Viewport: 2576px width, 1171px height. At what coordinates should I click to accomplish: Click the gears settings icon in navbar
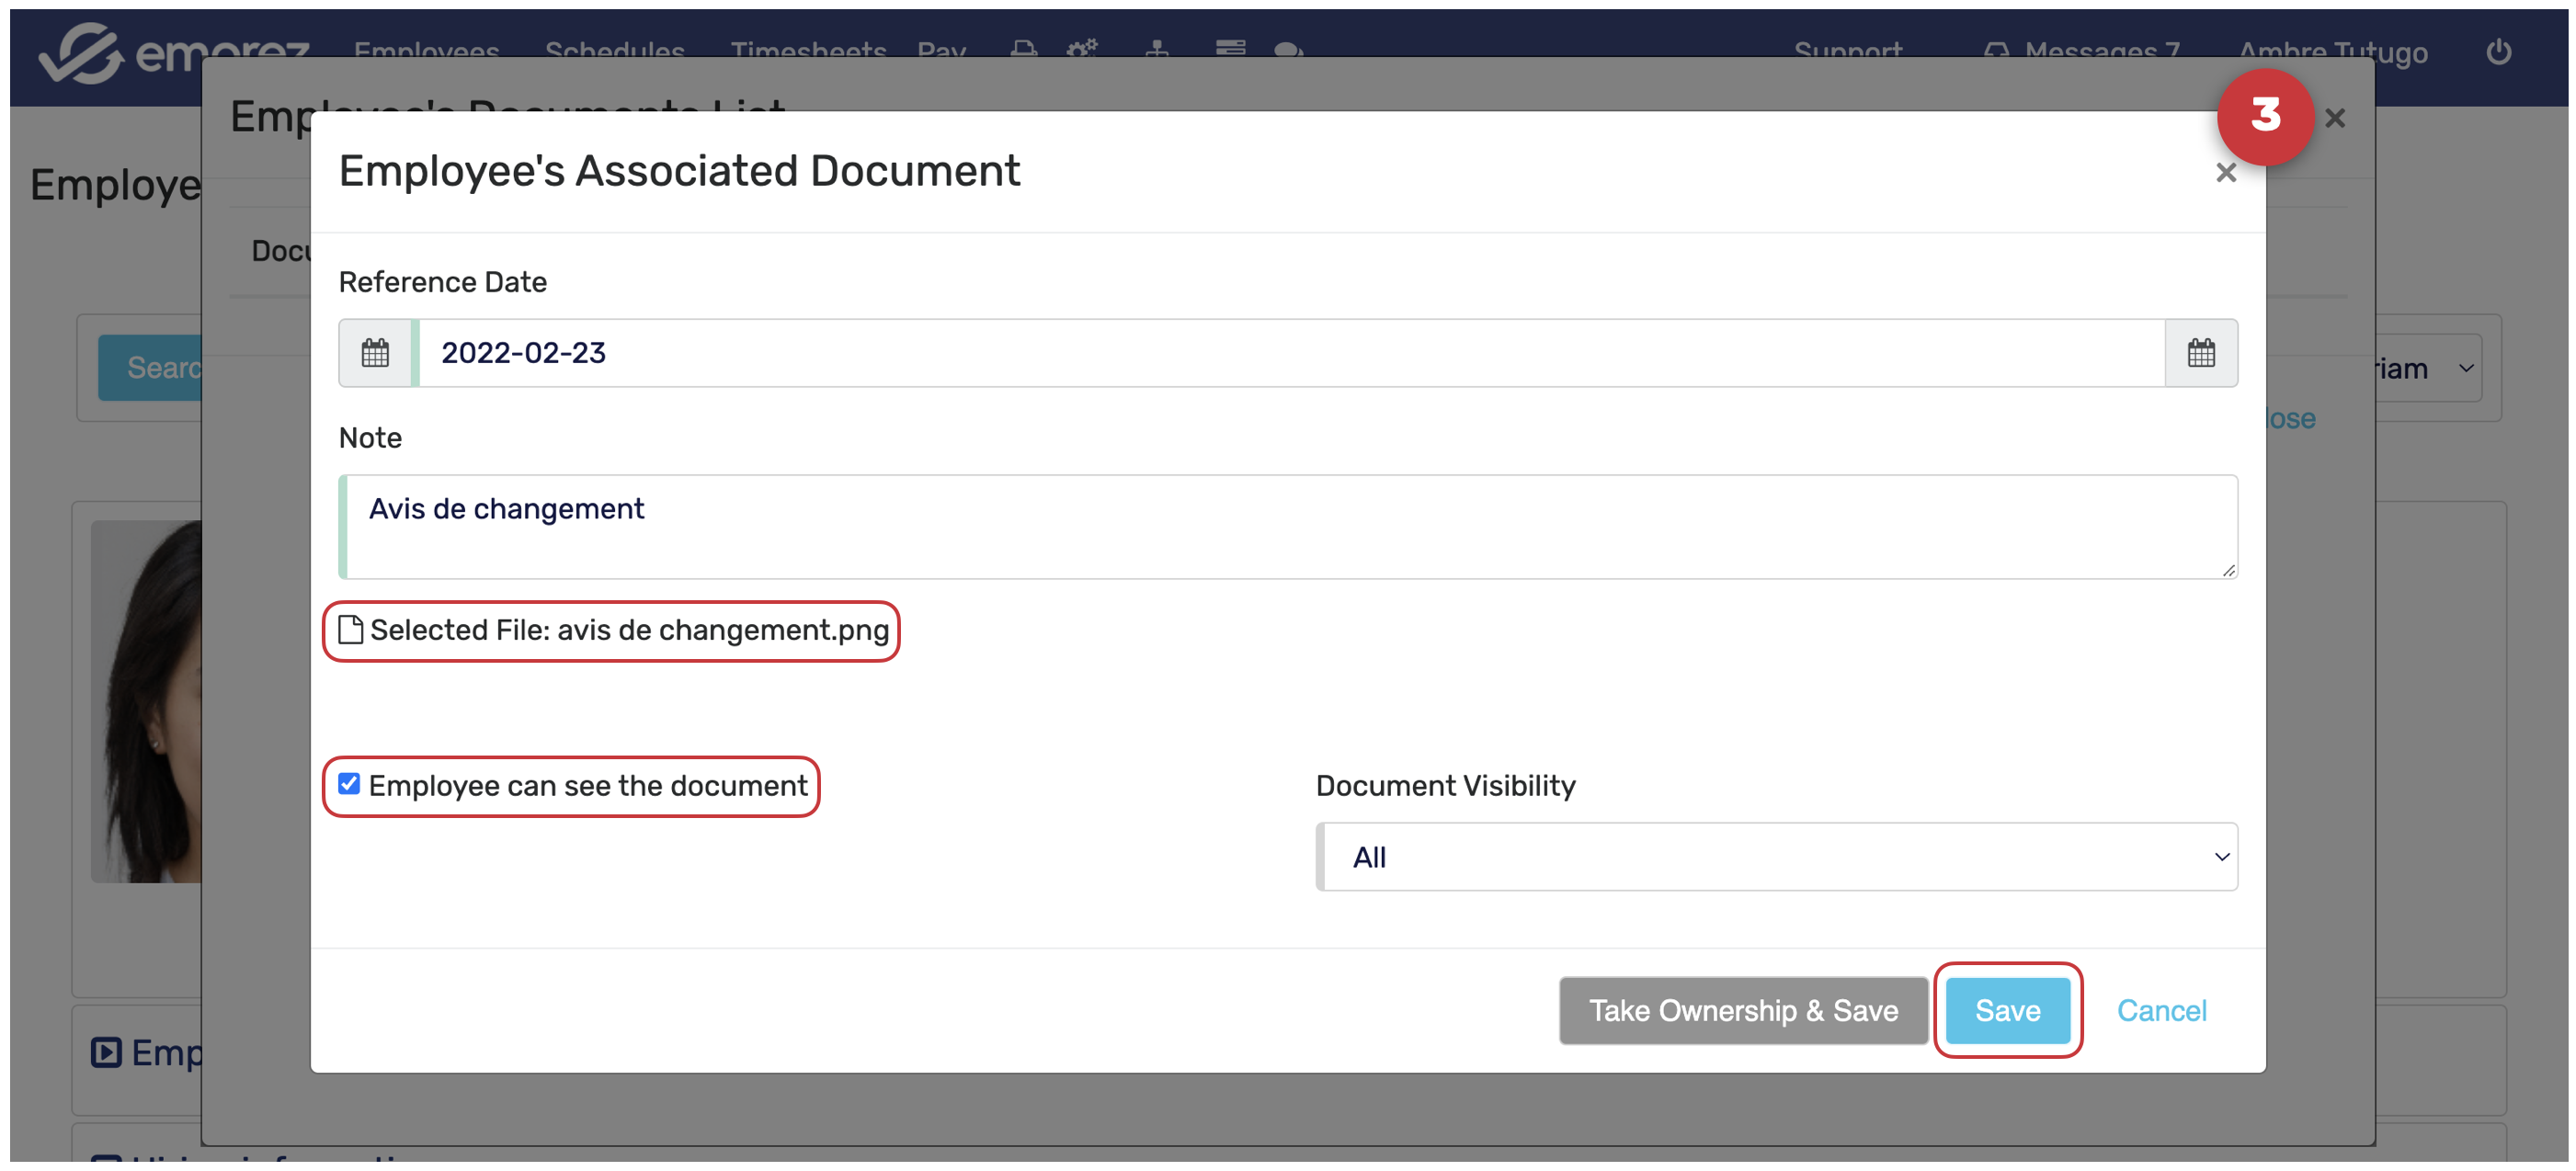[1081, 49]
